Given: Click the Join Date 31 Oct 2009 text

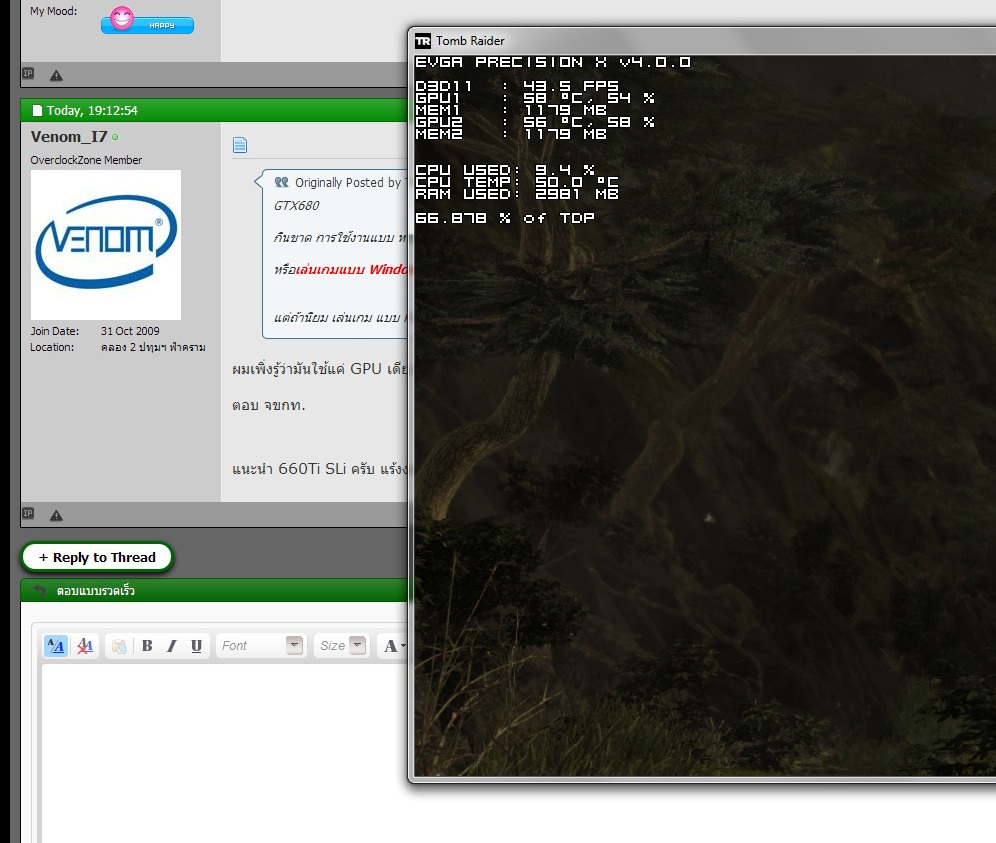Looking at the screenshot, I should (x=95, y=331).
